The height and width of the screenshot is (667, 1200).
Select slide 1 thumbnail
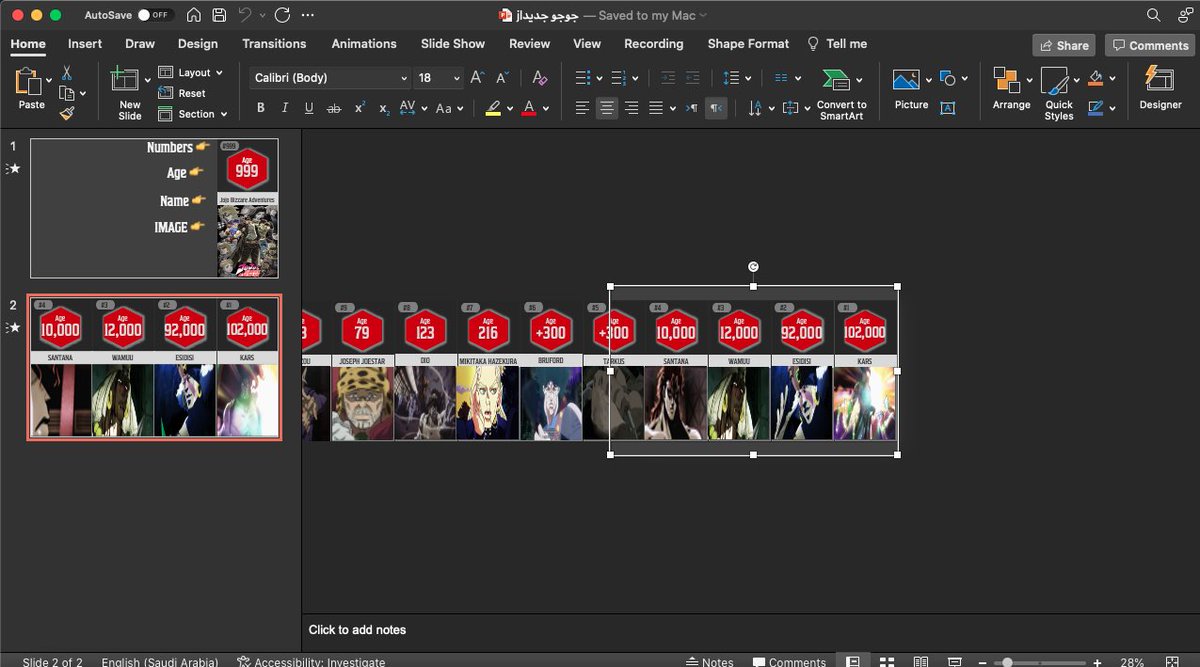click(154, 208)
